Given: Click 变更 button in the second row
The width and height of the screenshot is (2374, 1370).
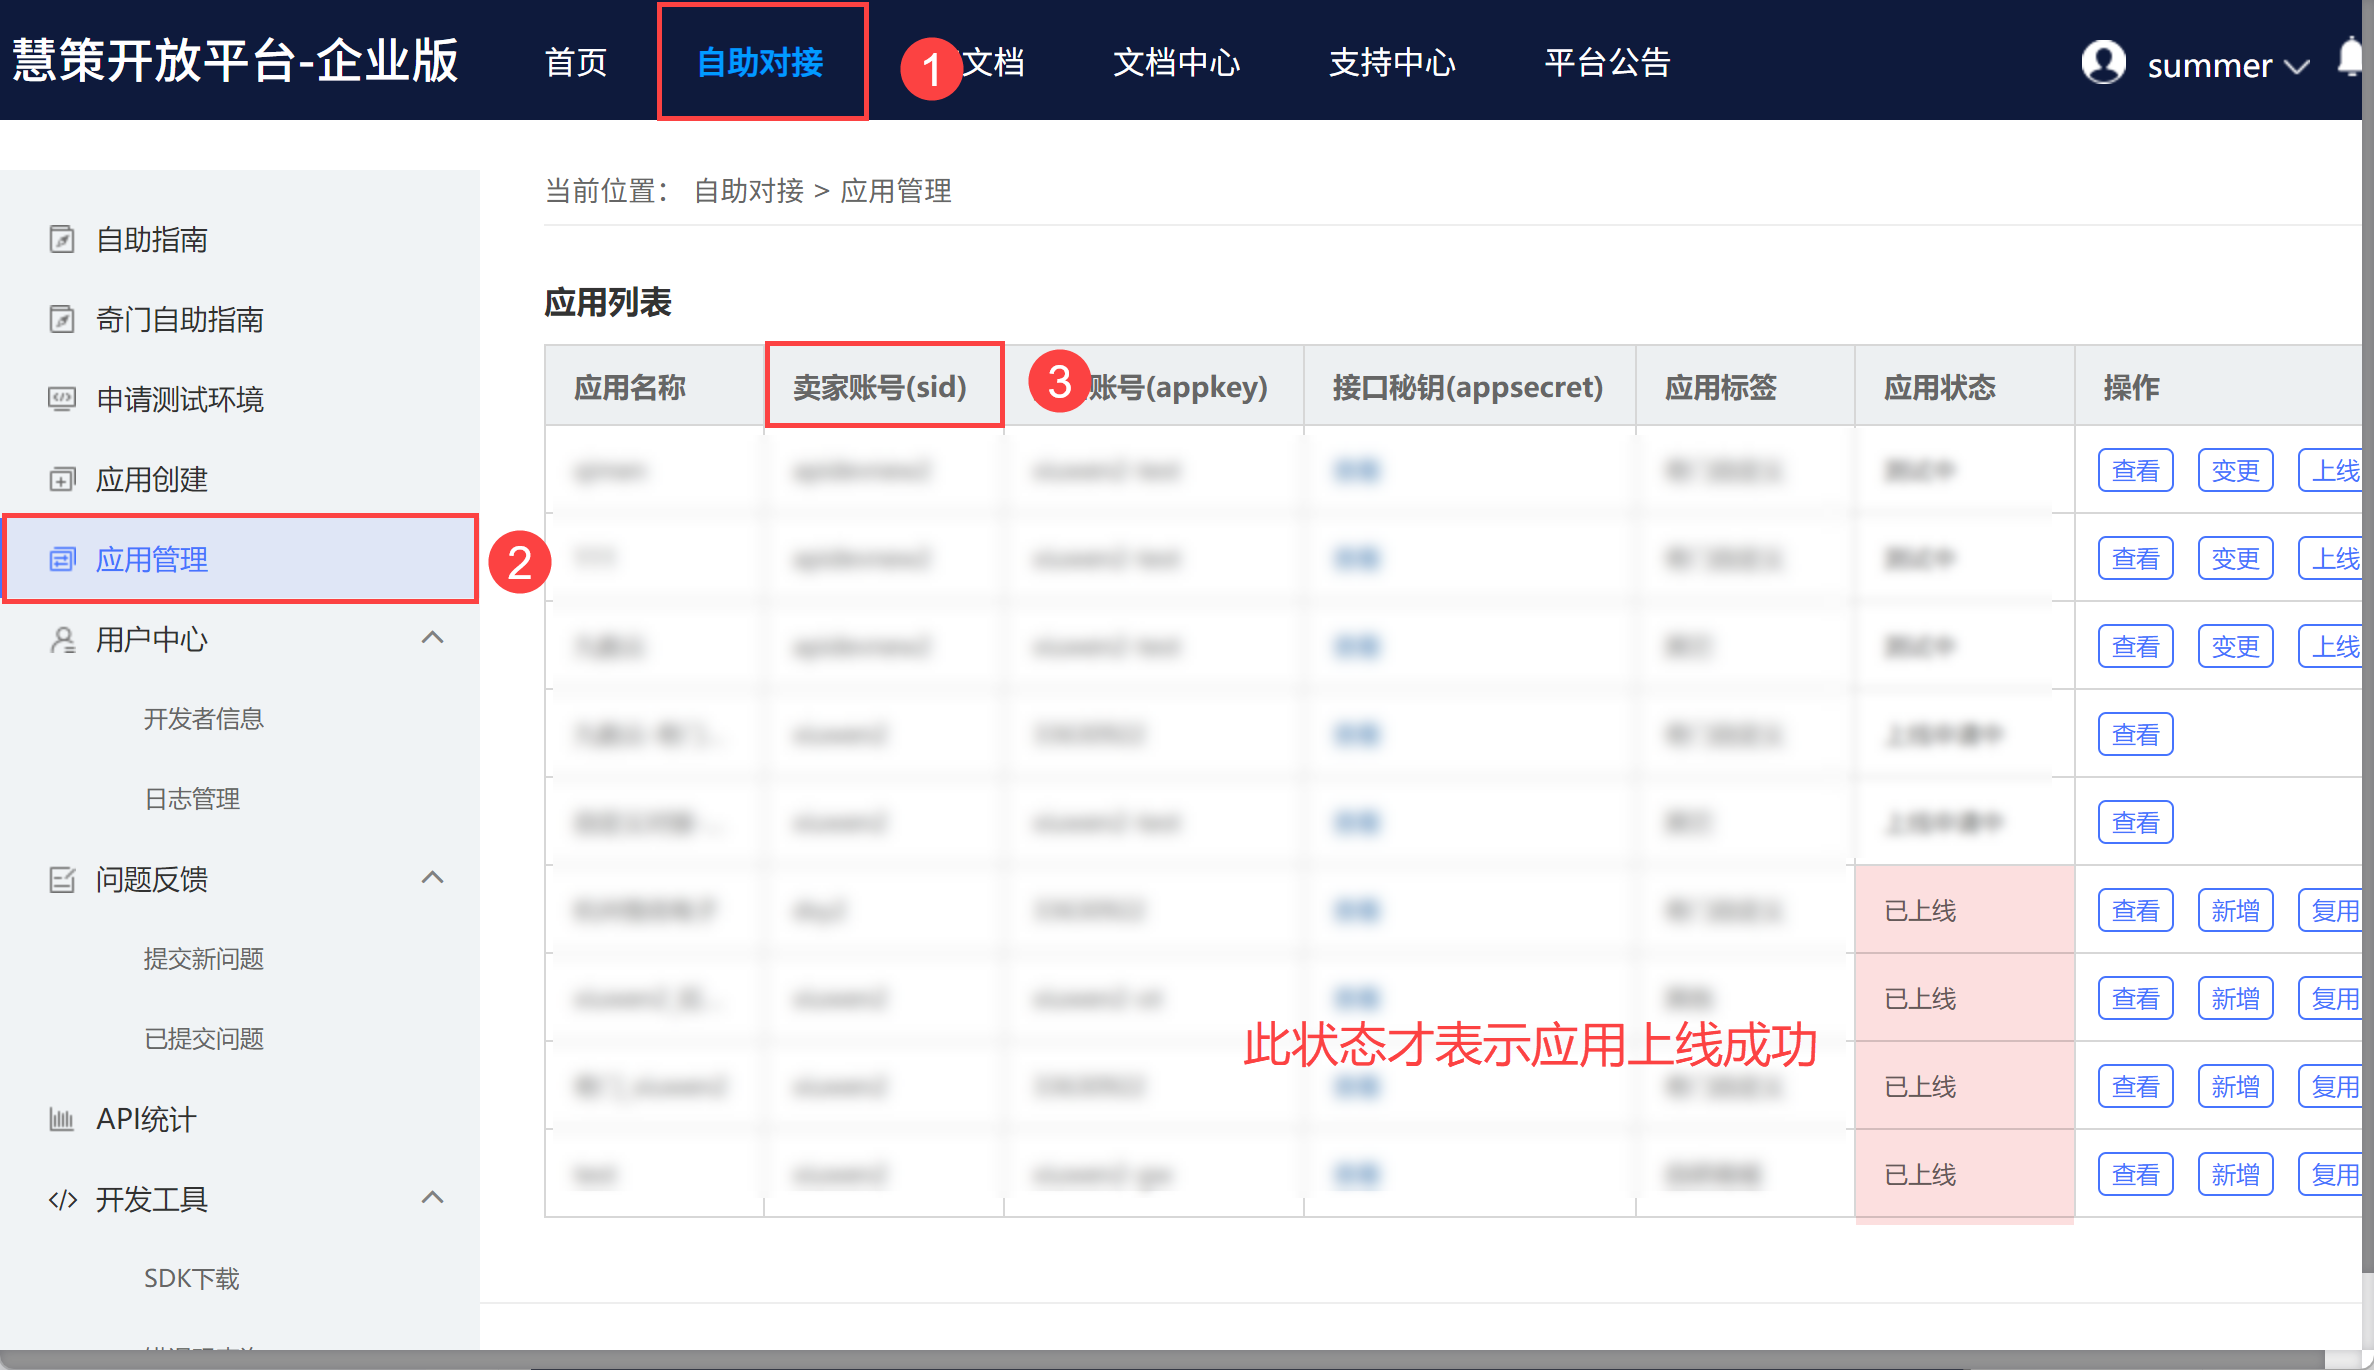Looking at the screenshot, I should pyautogui.click(x=2235, y=559).
